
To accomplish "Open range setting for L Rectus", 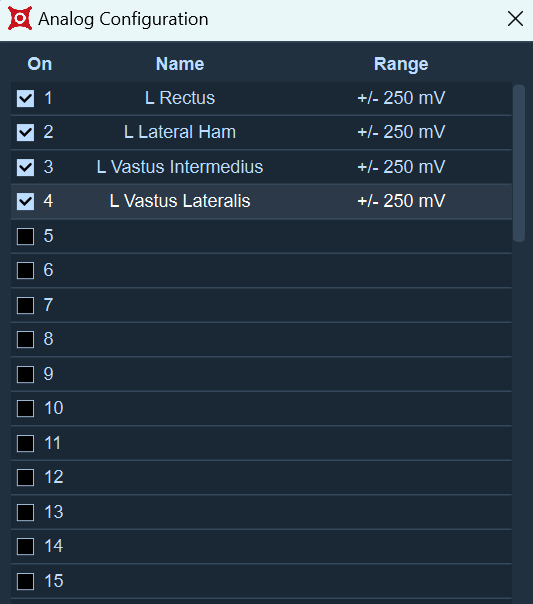I will coord(401,98).
